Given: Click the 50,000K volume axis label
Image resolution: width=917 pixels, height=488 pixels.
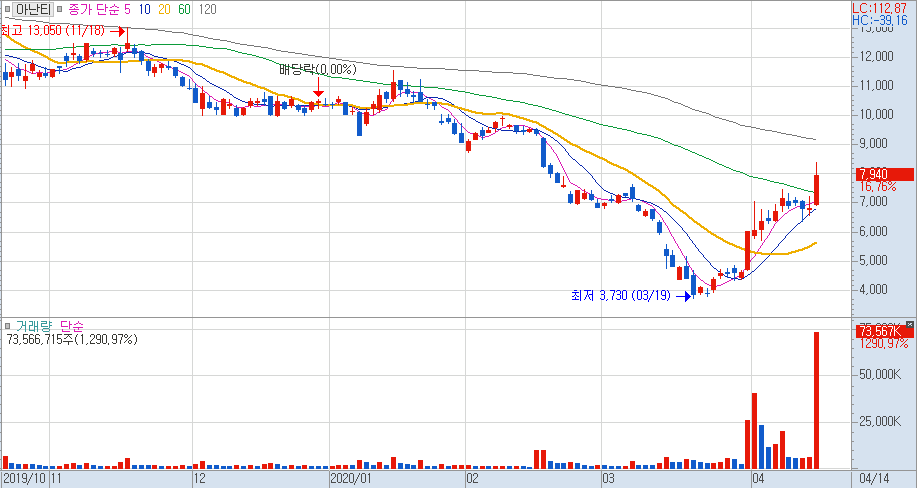Looking at the screenshot, I should [x=880, y=374].
